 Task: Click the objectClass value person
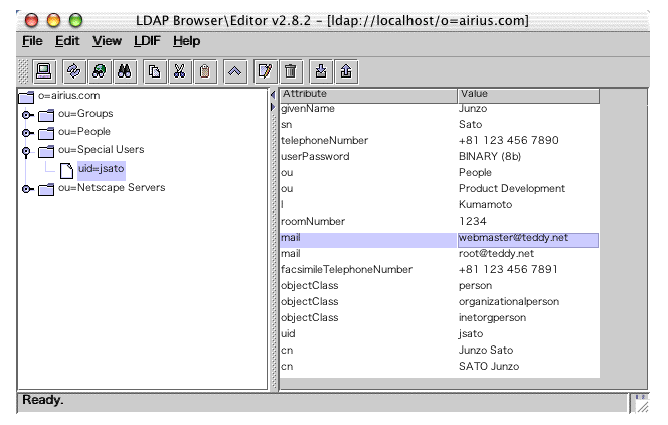[475, 286]
